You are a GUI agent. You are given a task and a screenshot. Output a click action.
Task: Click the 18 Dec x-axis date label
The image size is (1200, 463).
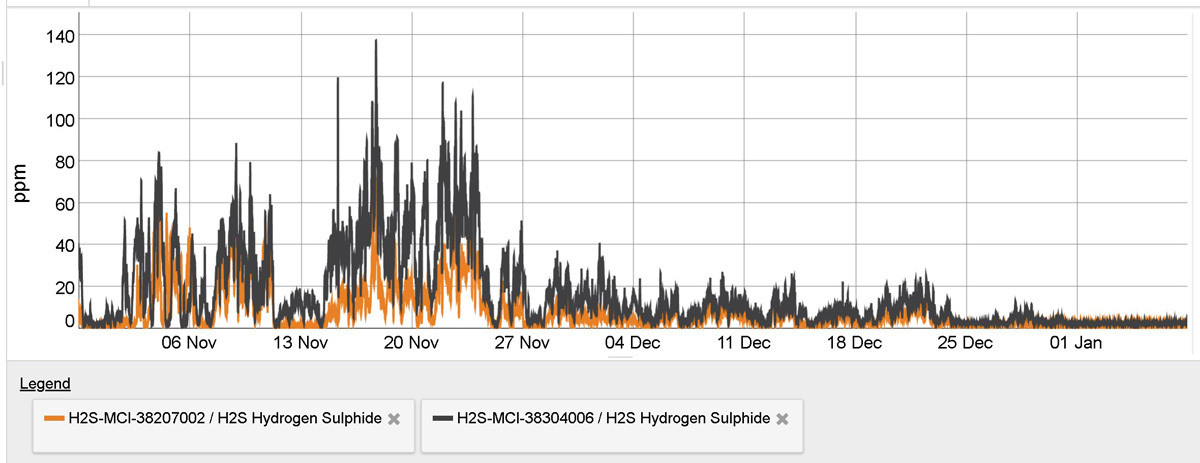(853, 344)
